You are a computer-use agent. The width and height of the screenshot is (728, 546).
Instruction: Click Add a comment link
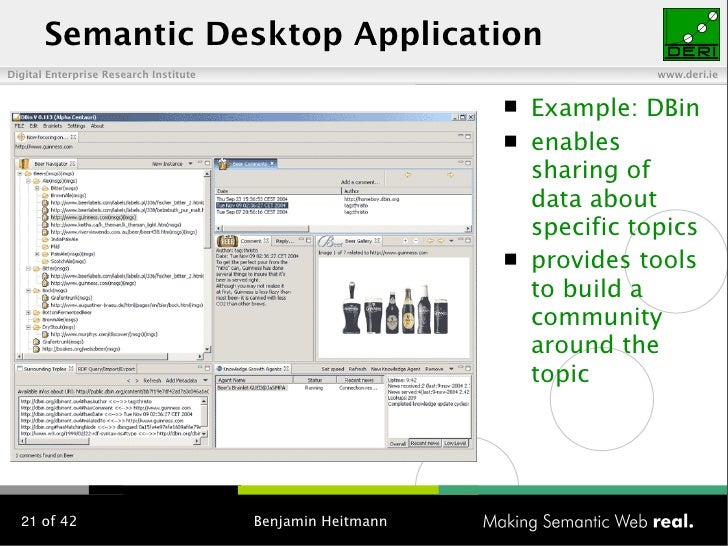click(360, 182)
